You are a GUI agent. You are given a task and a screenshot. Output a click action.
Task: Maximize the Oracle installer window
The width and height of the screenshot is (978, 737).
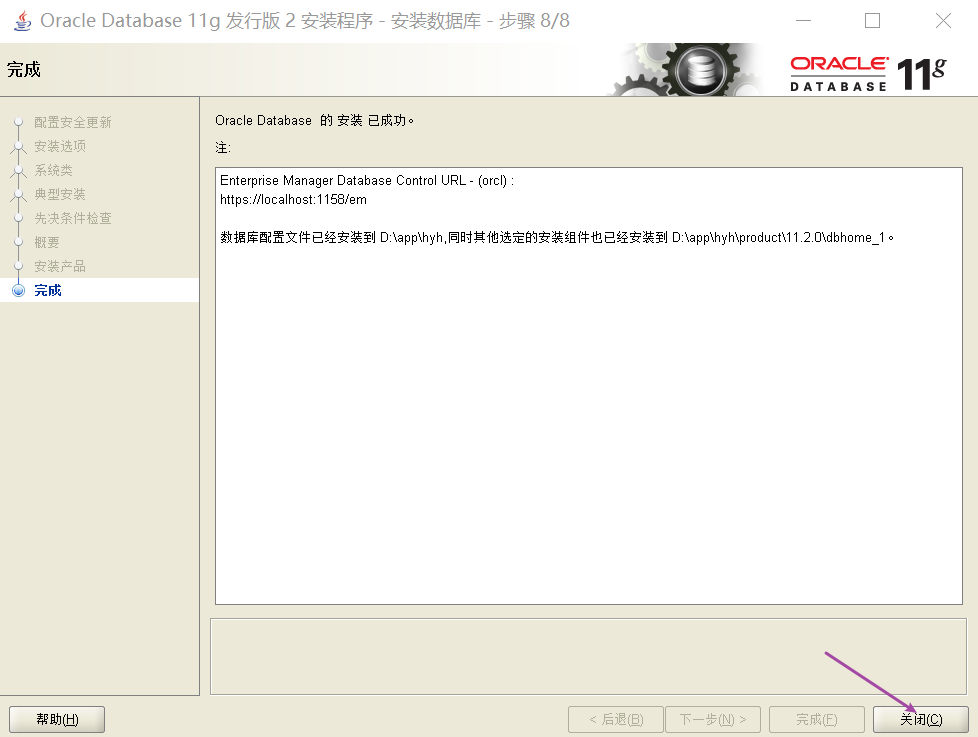[x=873, y=21]
